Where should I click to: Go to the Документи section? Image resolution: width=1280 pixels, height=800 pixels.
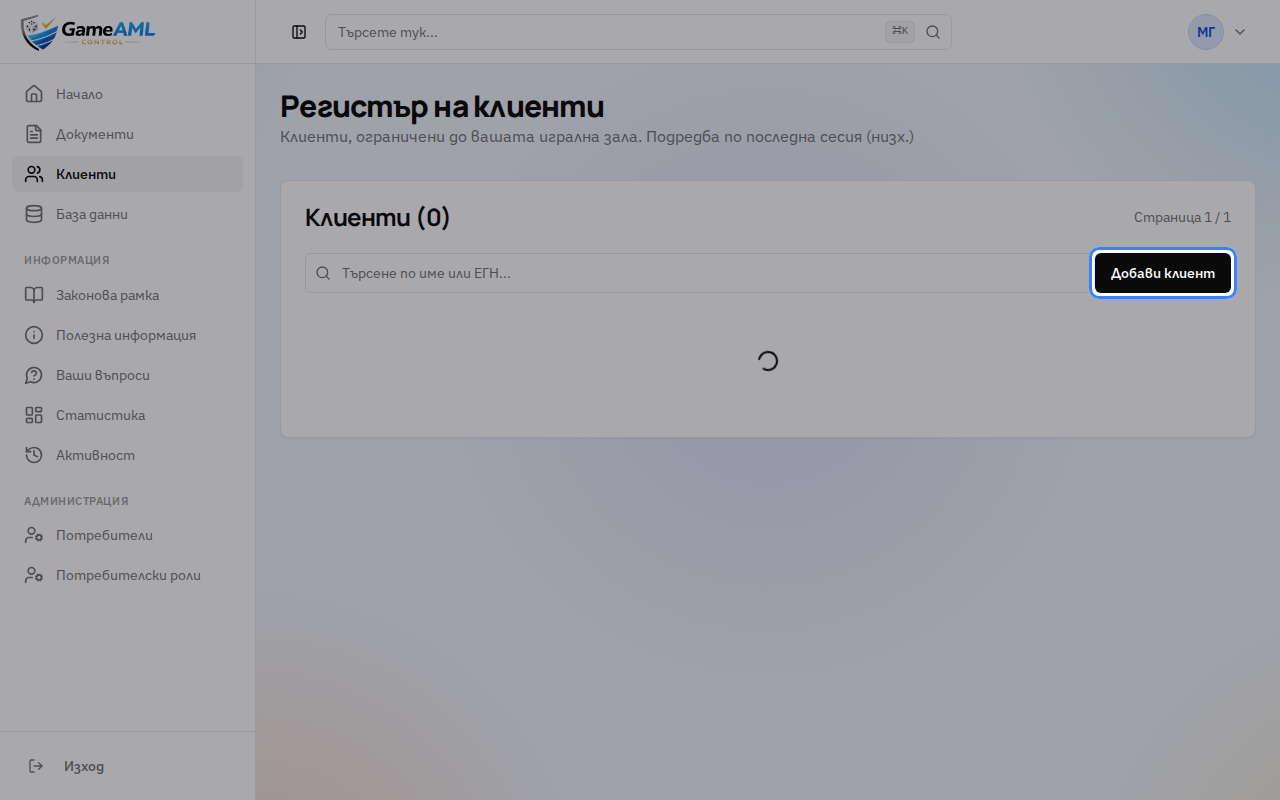click(x=127, y=134)
